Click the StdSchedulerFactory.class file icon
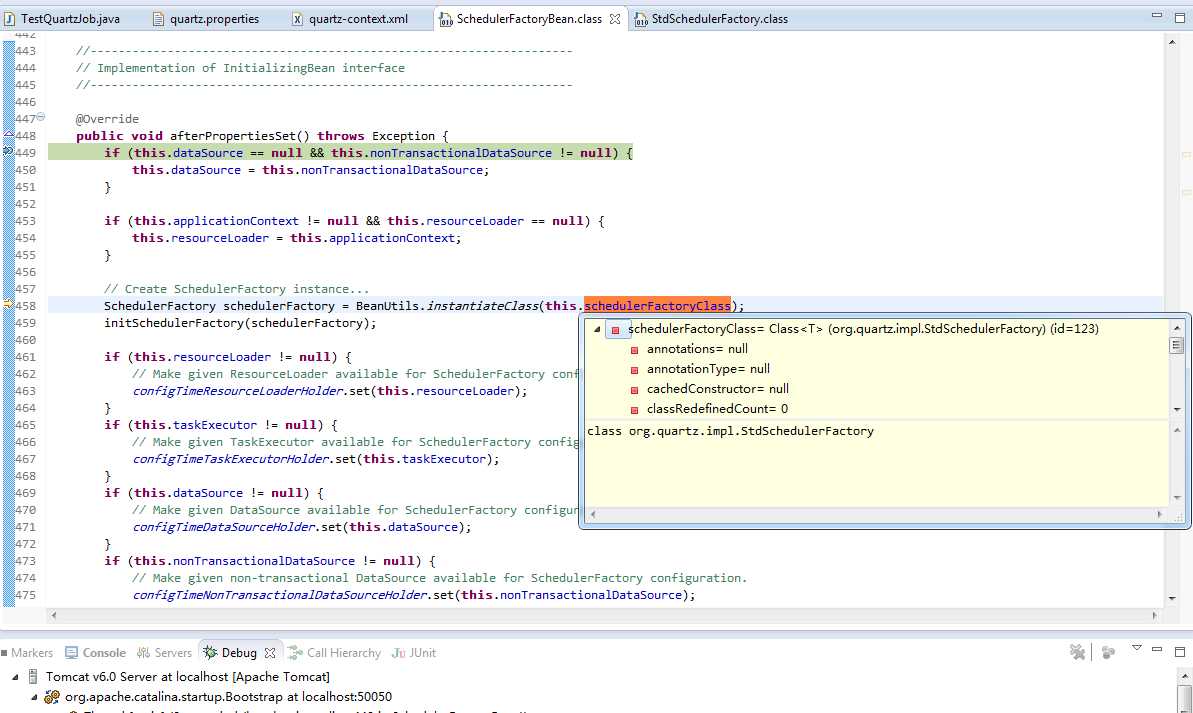 641,19
